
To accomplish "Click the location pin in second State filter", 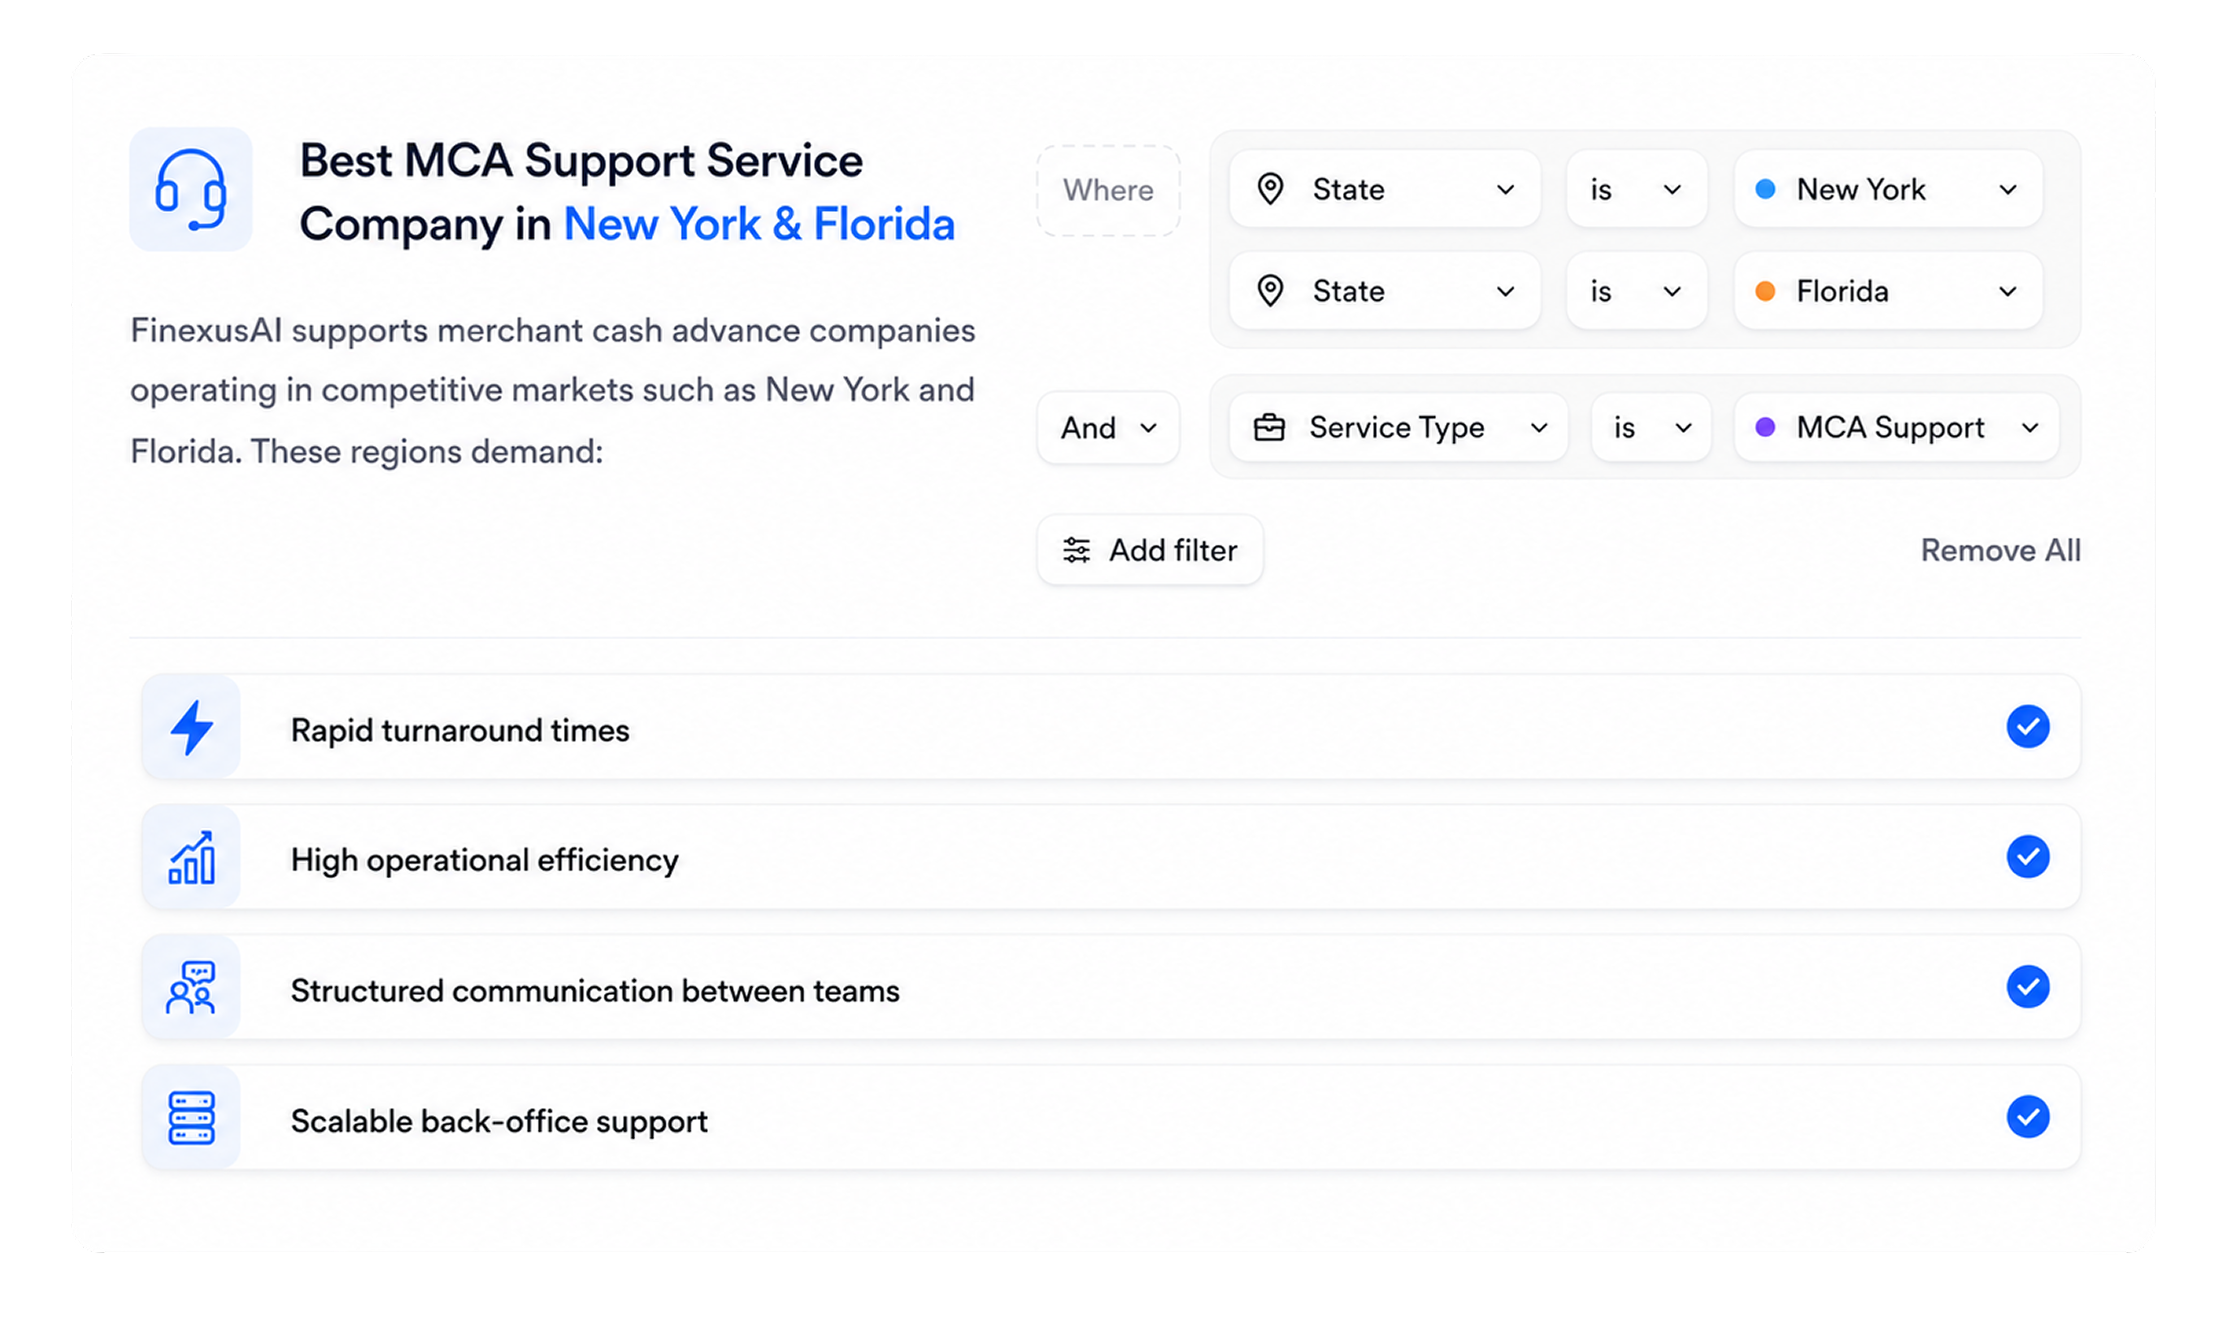I will coord(1270,291).
